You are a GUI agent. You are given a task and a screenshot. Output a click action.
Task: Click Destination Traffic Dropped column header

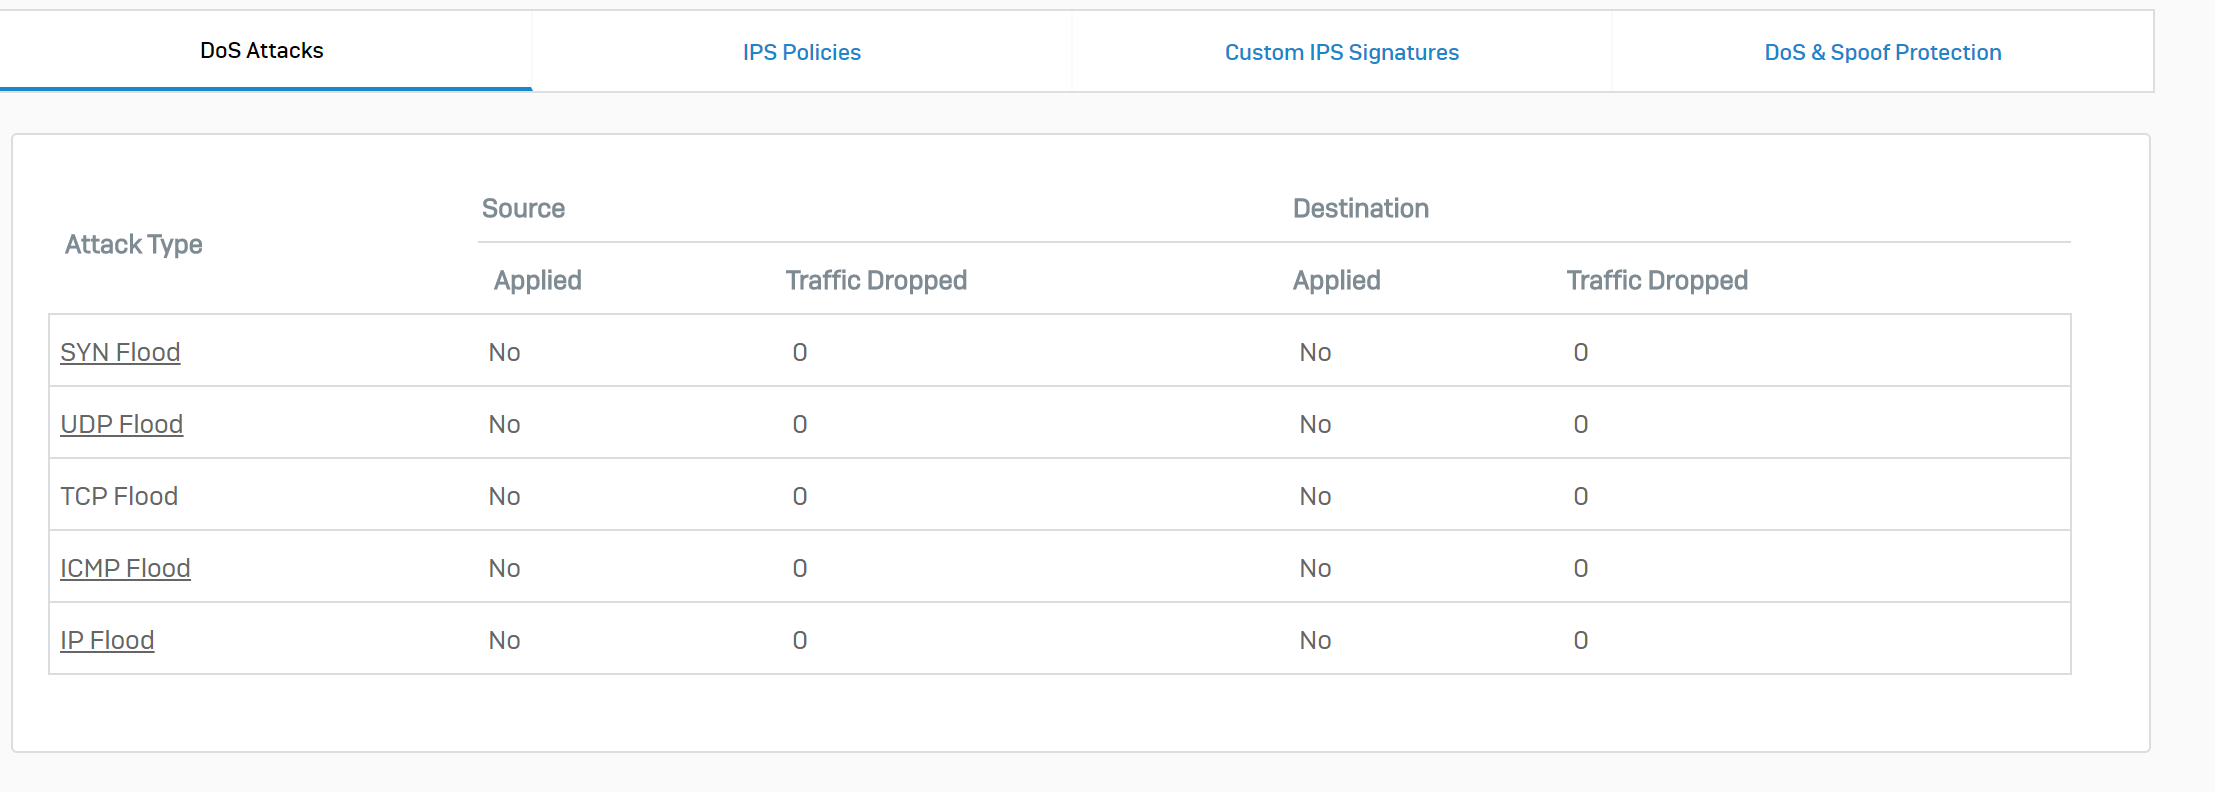pyautogui.click(x=1657, y=281)
